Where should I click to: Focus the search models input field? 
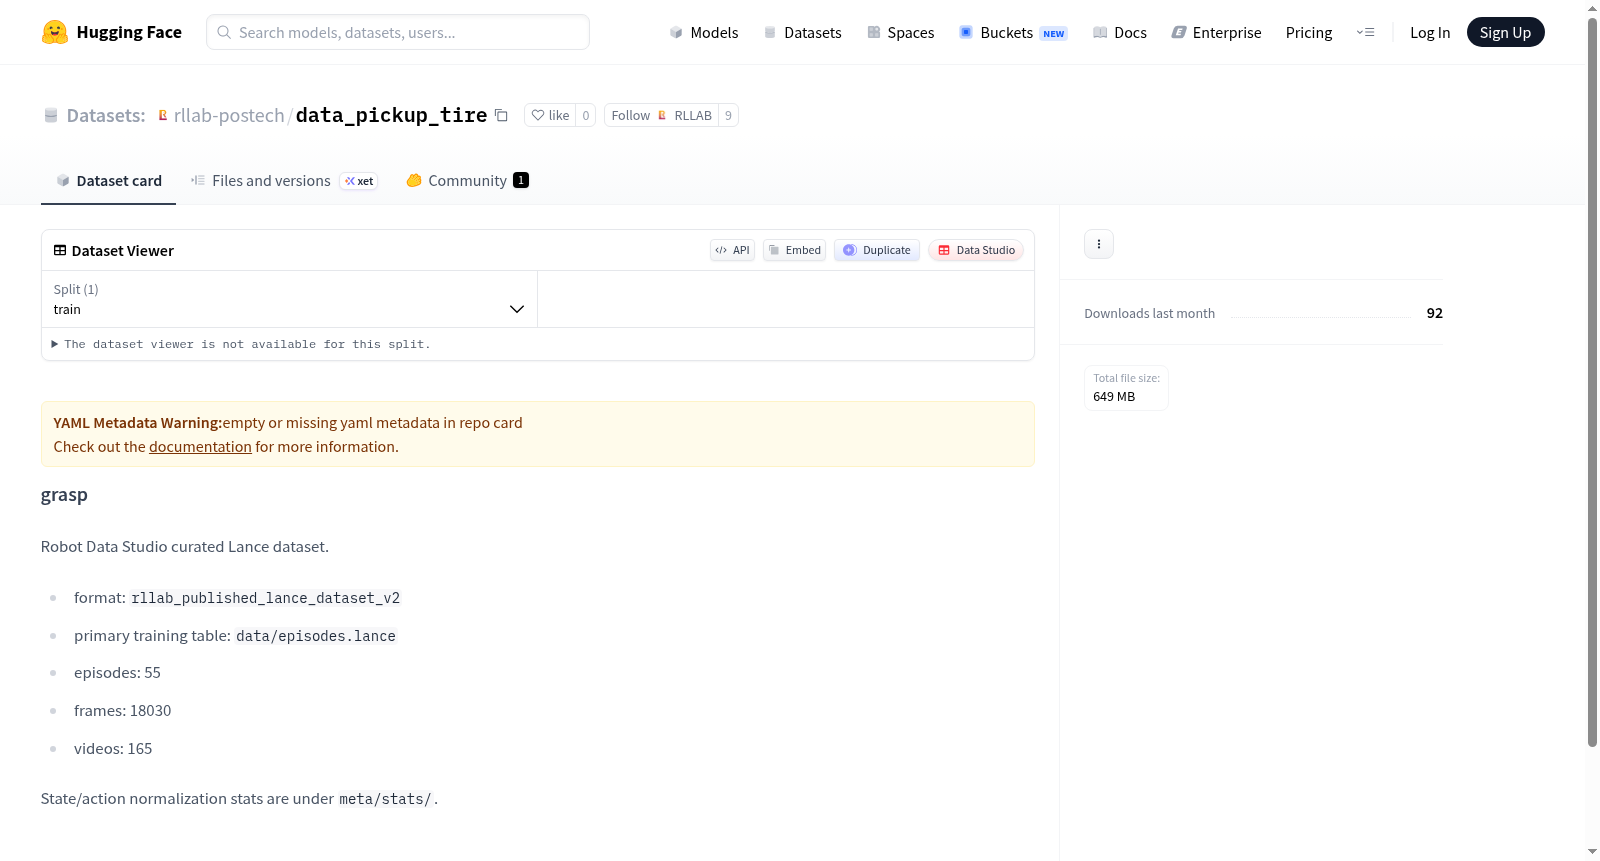[398, 32]
